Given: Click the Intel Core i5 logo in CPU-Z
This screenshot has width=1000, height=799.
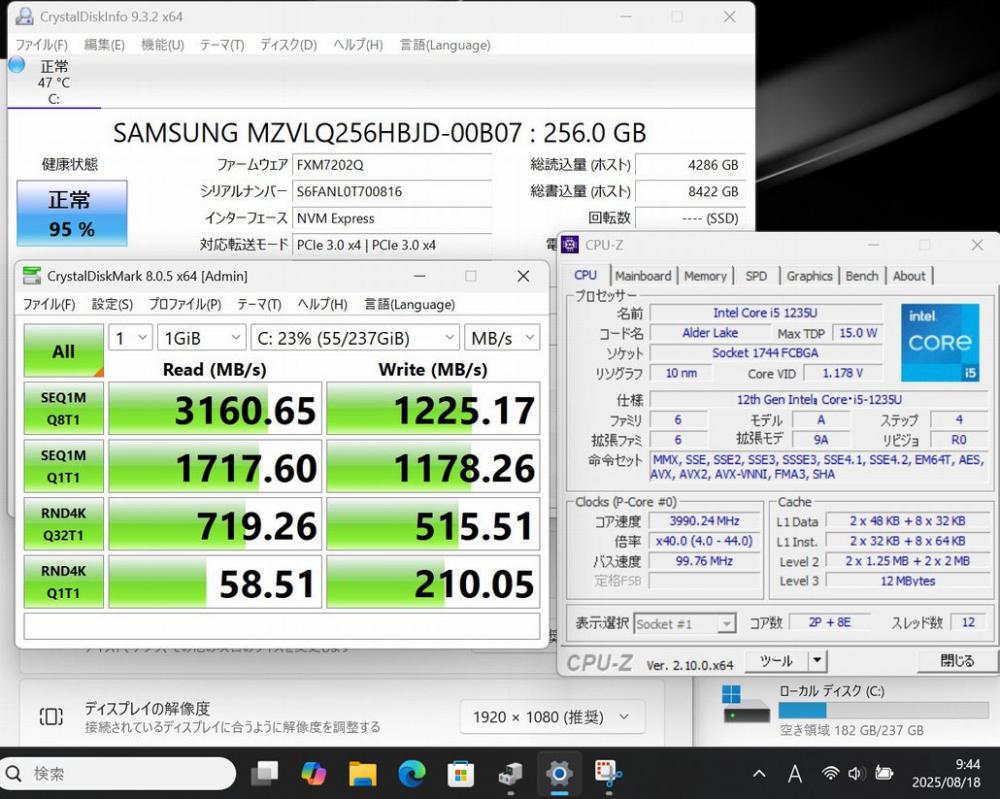Looking at the screenshot, I should [x=939, y=342].
